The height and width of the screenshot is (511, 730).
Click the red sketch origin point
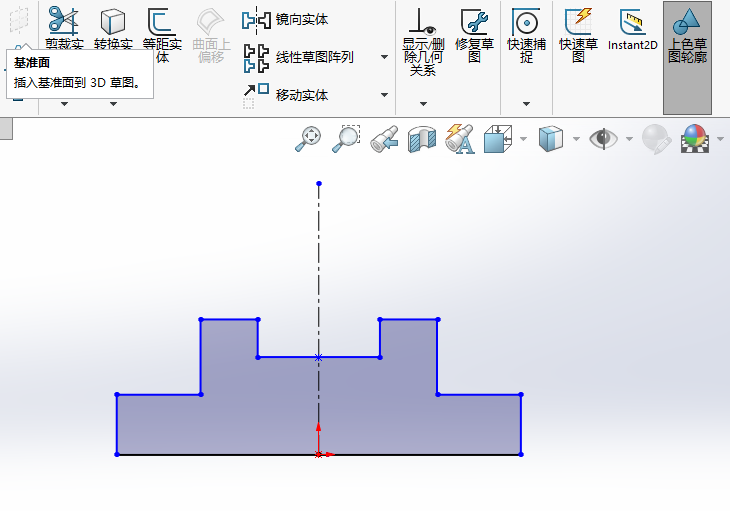coord(318,455)
